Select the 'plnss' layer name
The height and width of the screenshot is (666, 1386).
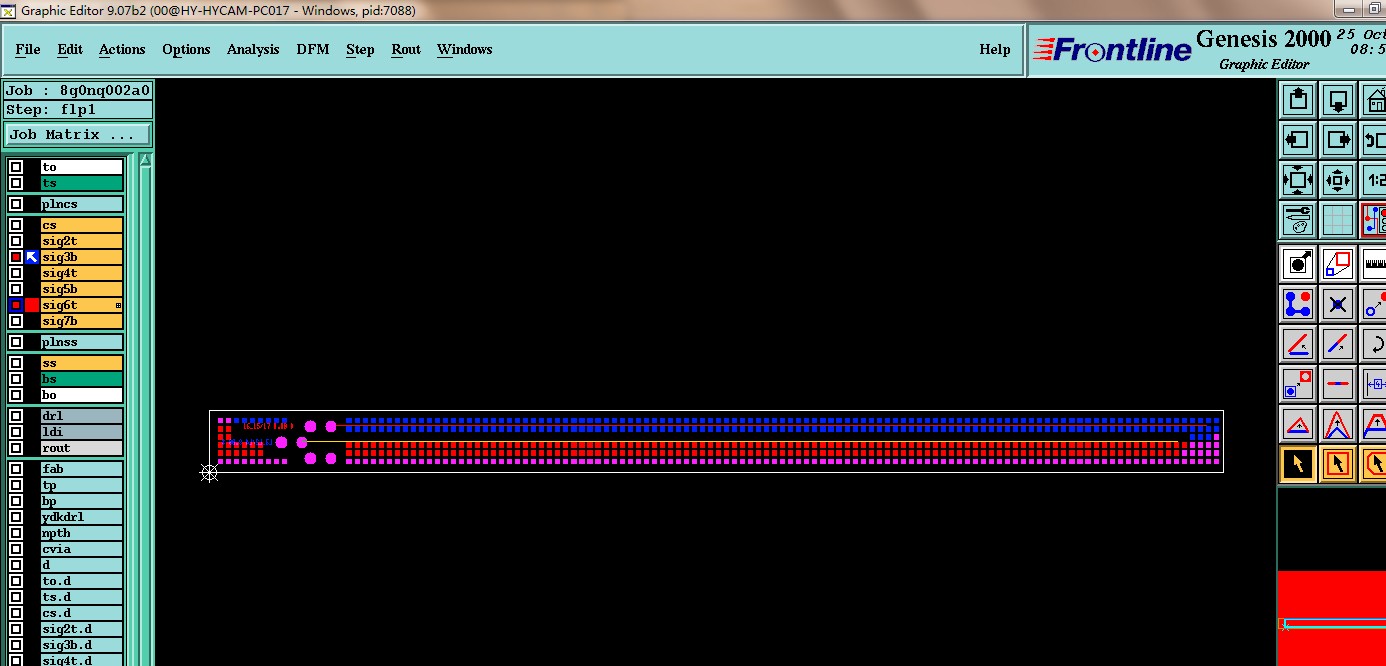click(x=81, y=342)
